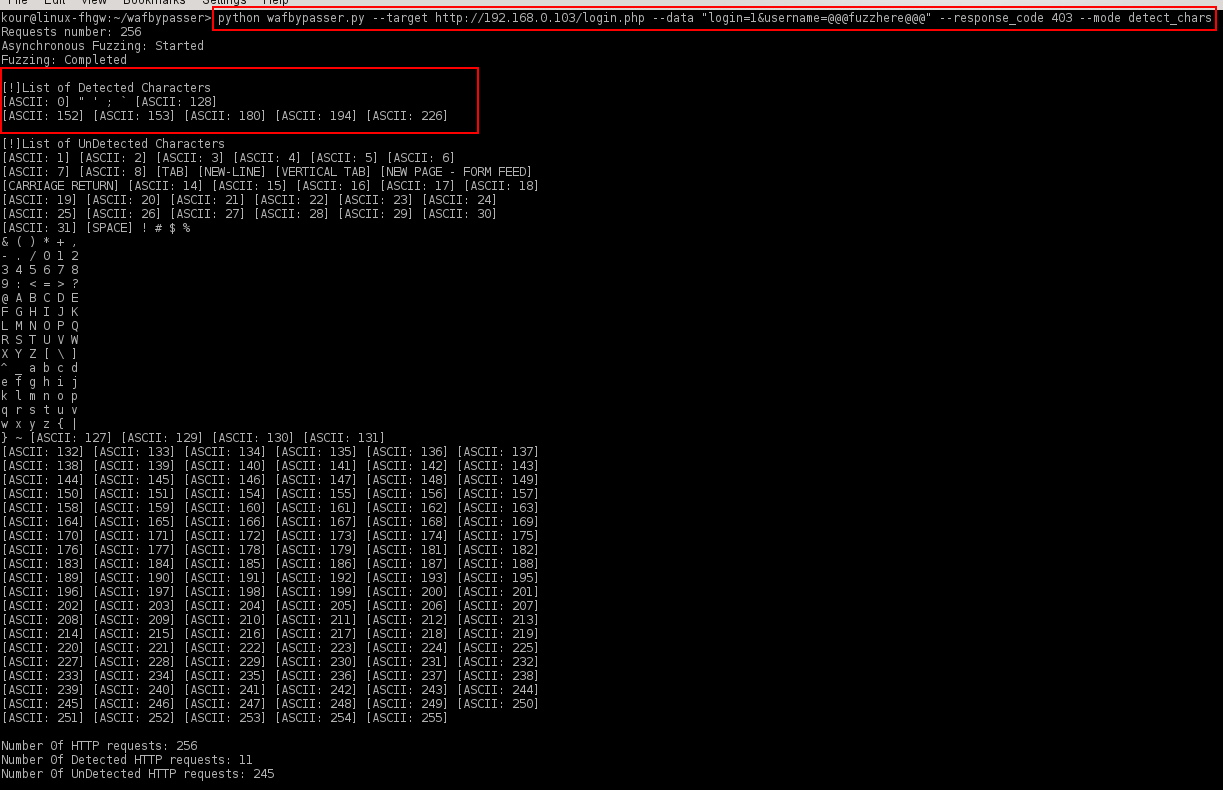Click undetected entry [ASCII: 200]
The width and height of the screenshot is (1223, 790).
pyautogui.click(x=407, y=592)
